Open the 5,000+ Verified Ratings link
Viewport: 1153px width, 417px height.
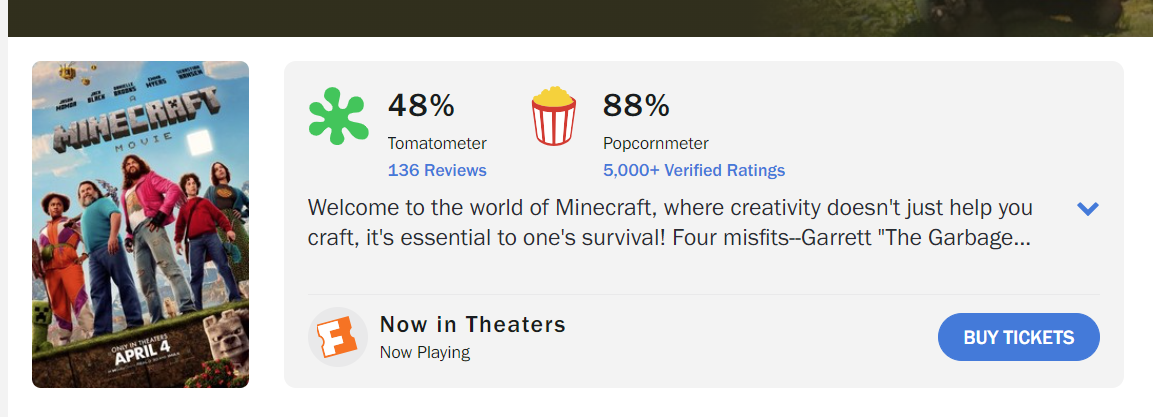pyautogui.click(x=693, y=170)
